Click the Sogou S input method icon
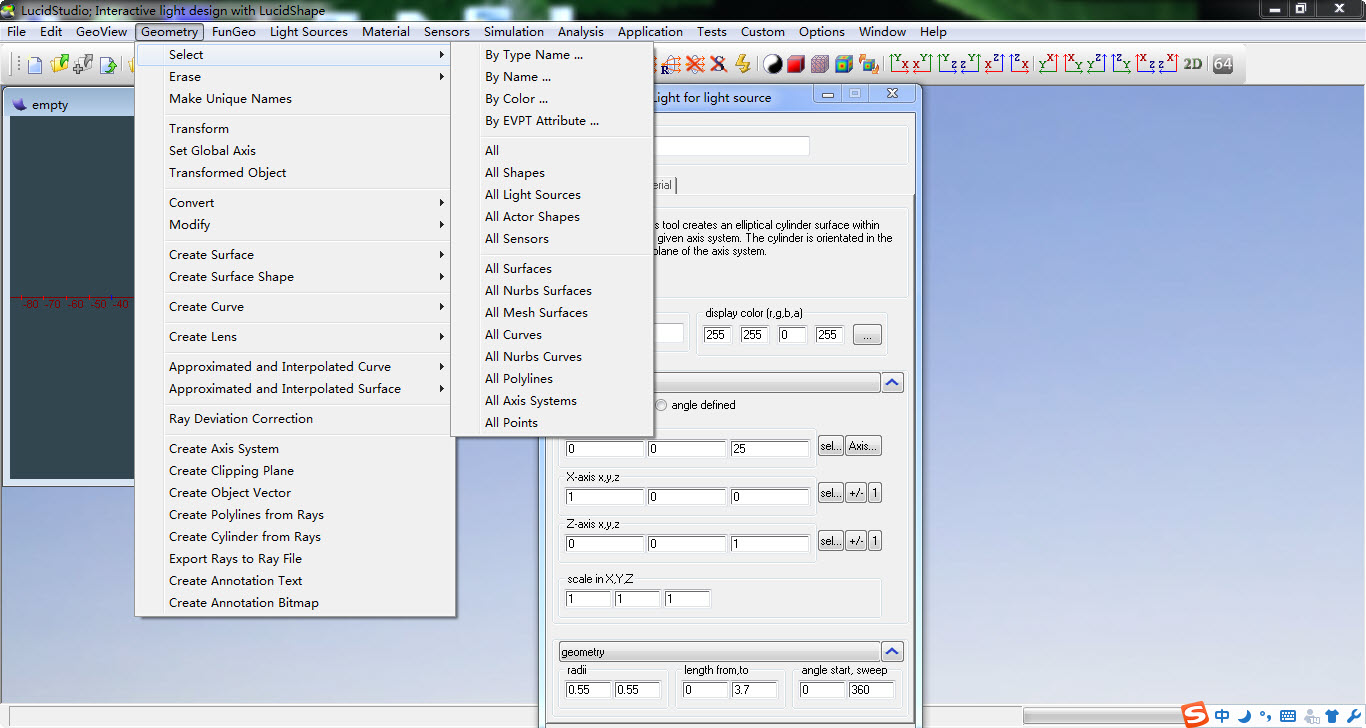The height and width of the screenshot is (728, 1366). (1195, 715)
